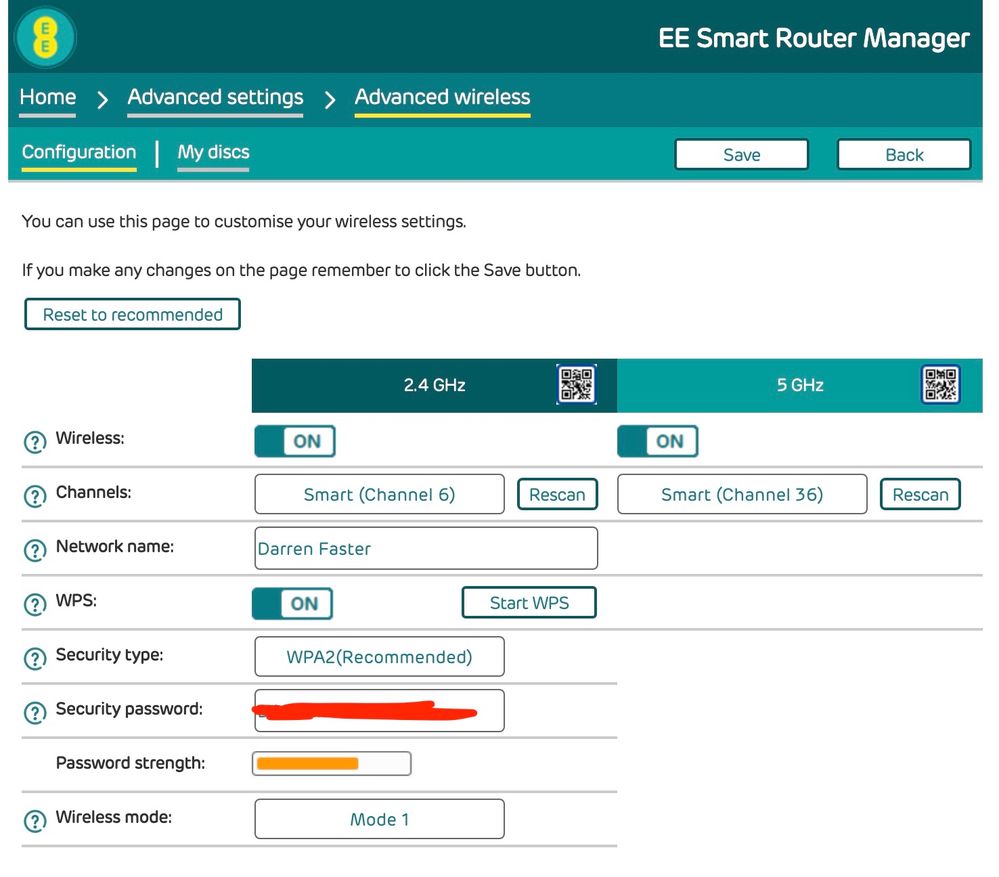Click the help icon beside Wireless

[35, 441]
